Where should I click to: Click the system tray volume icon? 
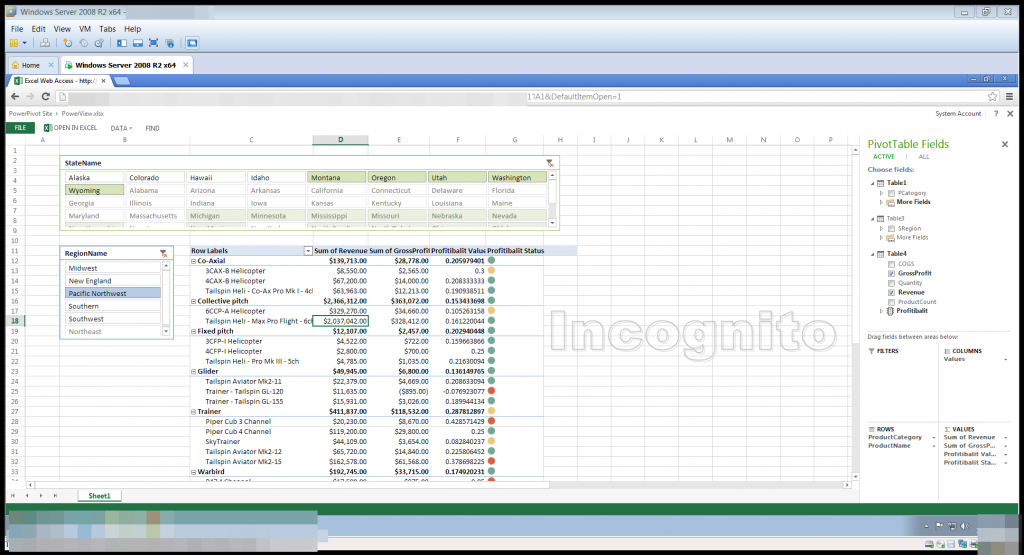click(x=965, y=526)
